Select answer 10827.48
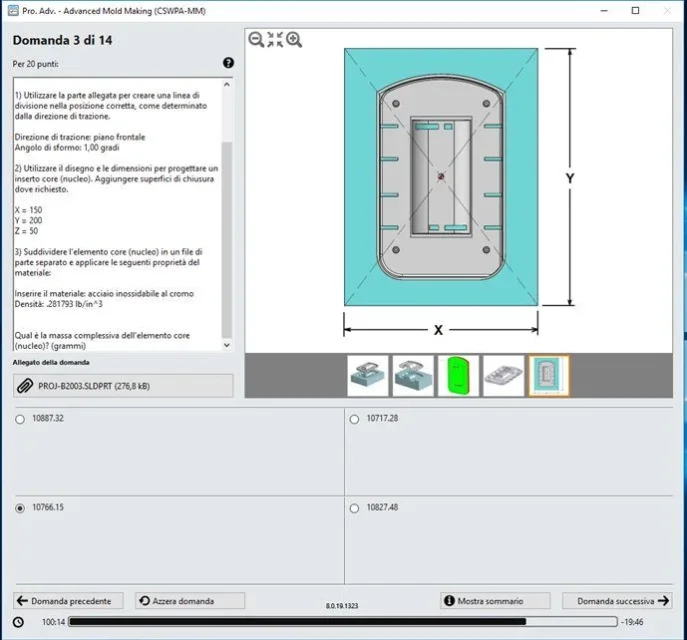 point(354,508)
